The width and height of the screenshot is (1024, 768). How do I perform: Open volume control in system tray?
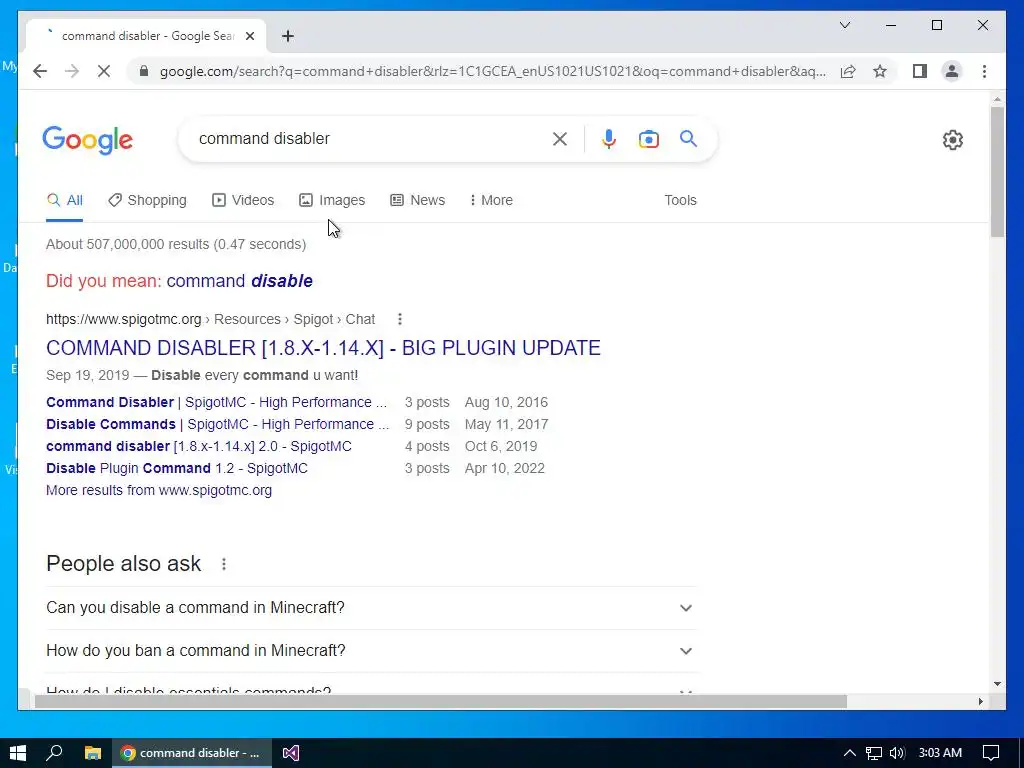[x=897, y=753]
